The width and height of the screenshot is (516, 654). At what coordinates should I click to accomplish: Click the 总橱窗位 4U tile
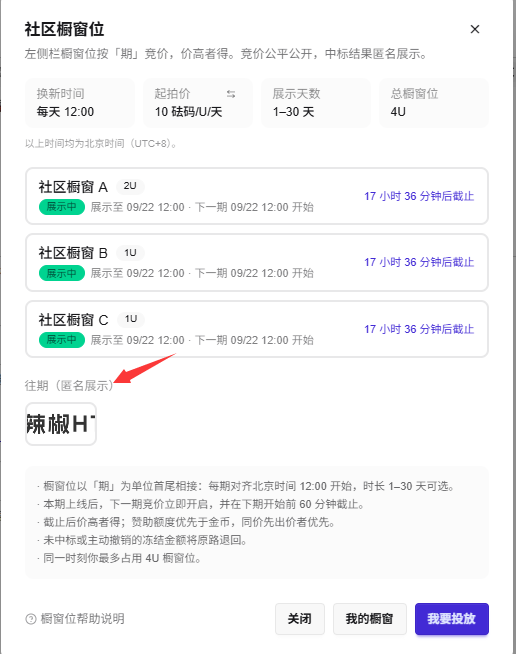[434, 103]
